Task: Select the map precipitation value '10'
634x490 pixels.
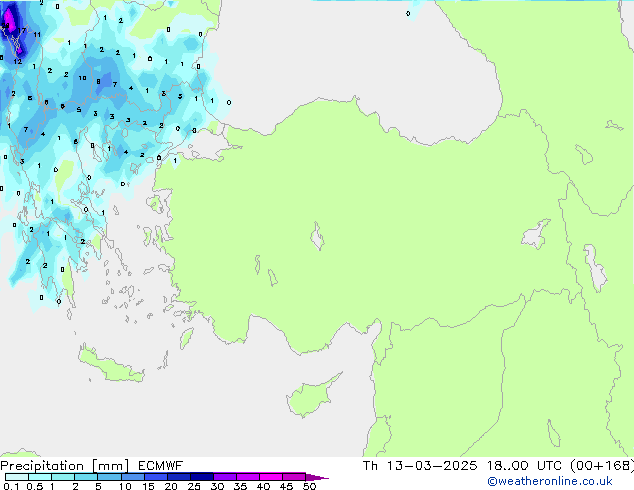Action: point(82,78)
